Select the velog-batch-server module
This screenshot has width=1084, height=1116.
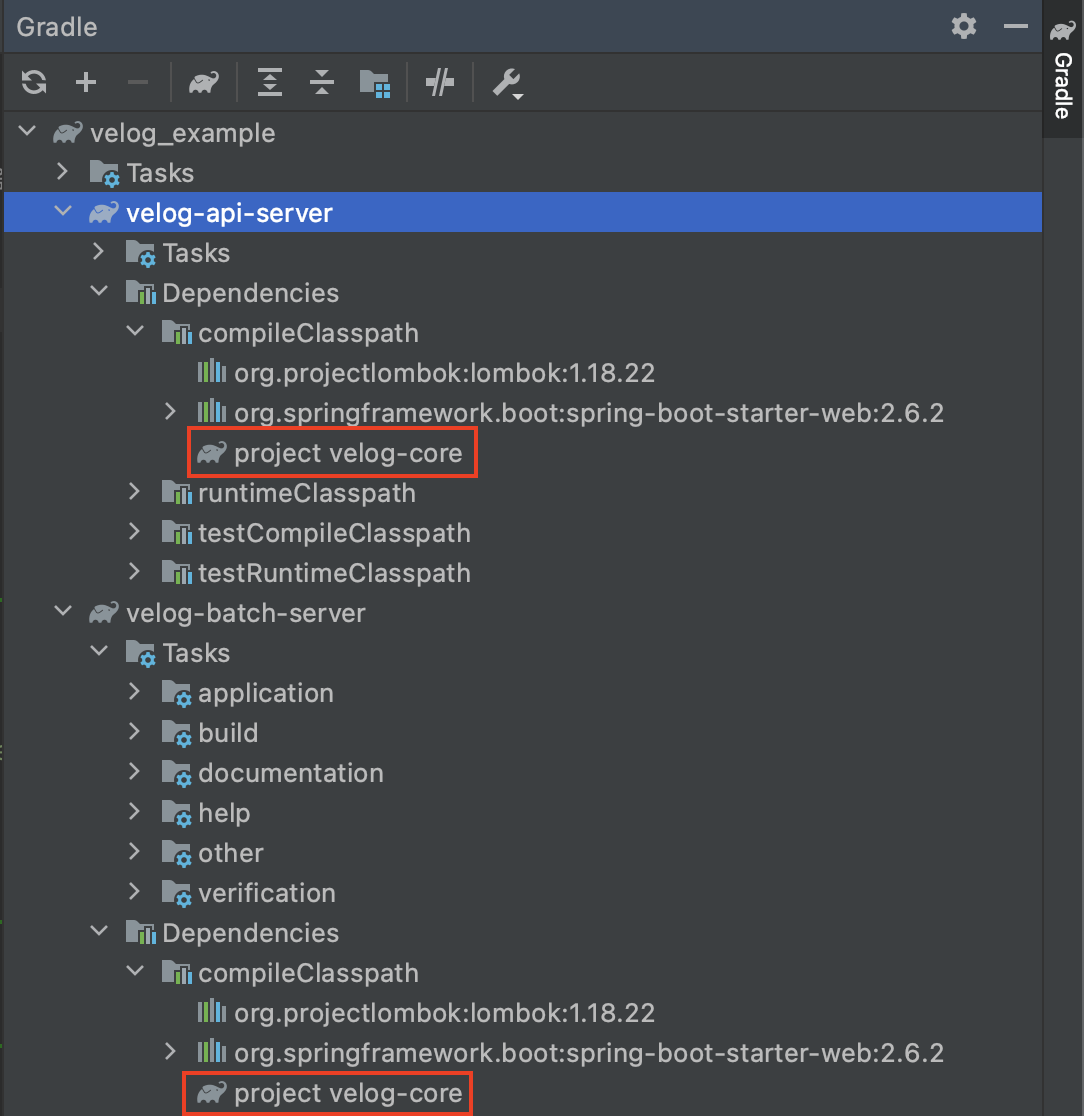pos(522,612)
